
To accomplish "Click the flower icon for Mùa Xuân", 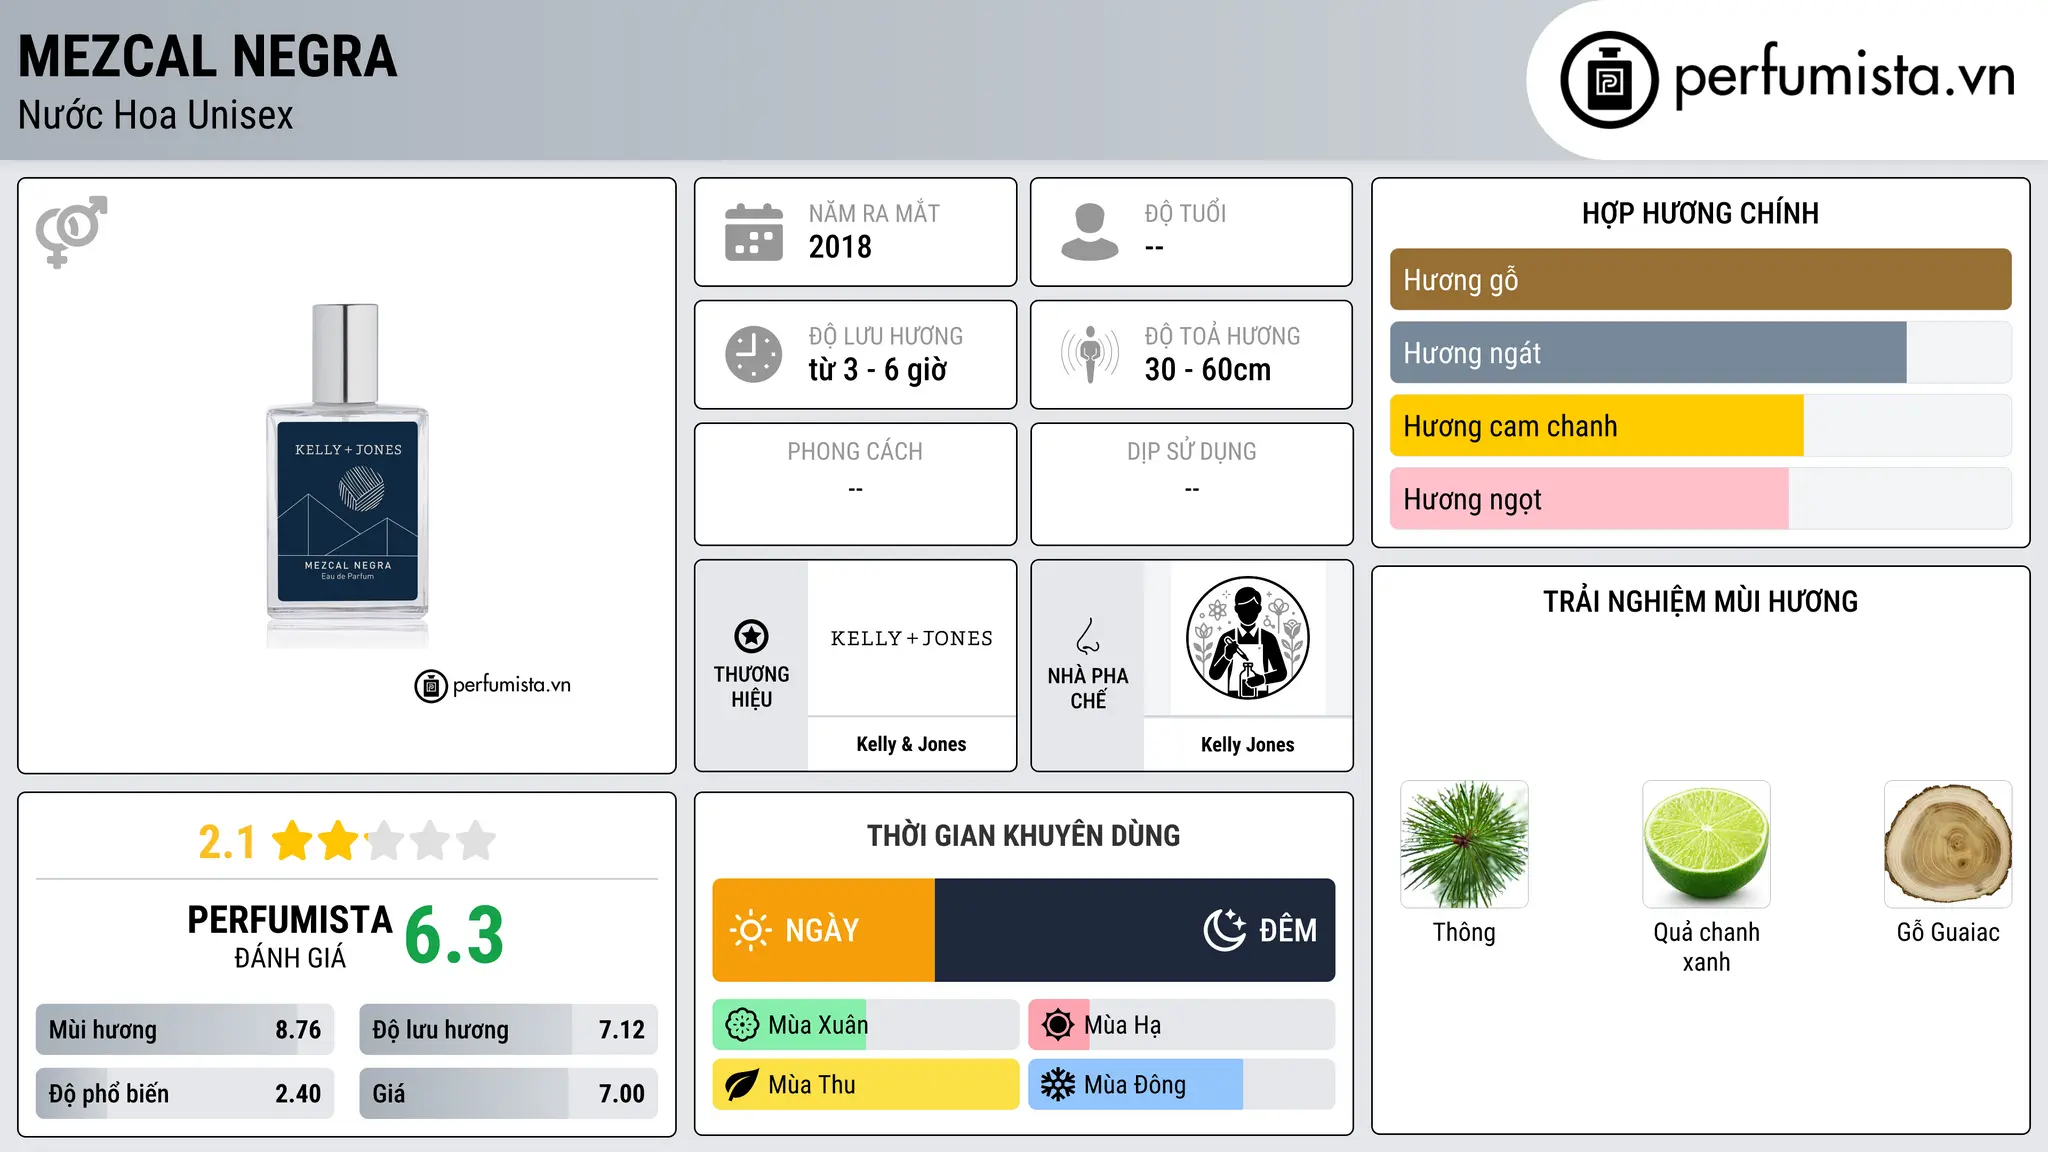I will point(742,1025).
